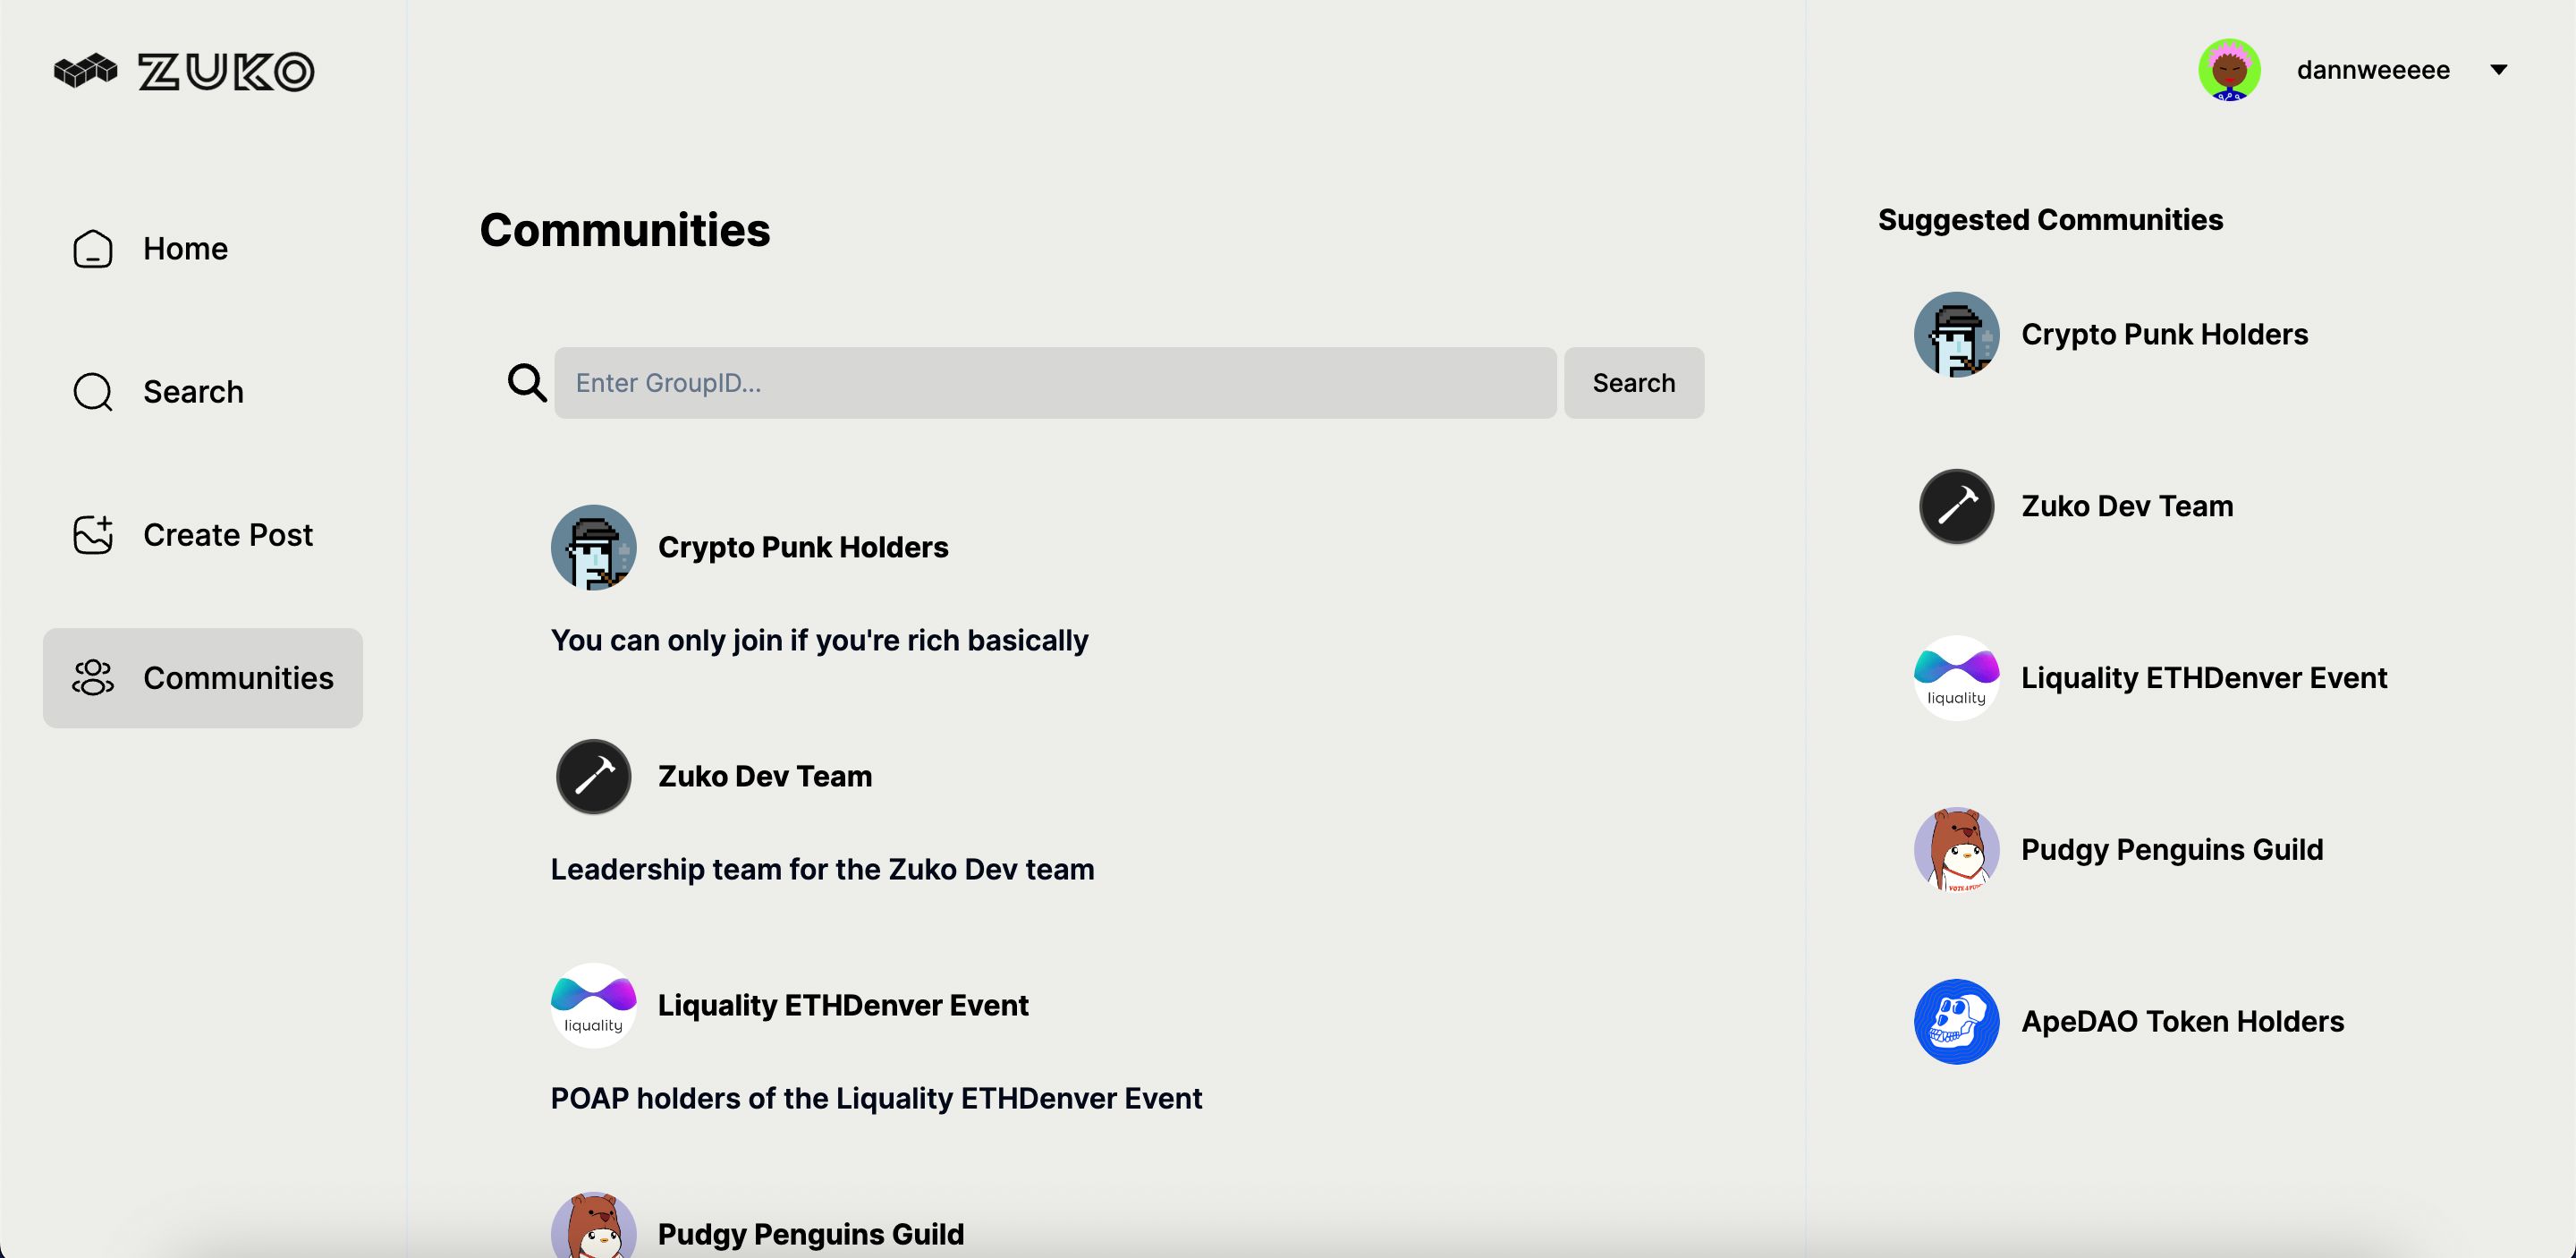Image resolution: width=2576 pixels, height=1258 pixels.
Task: Click the Communities people icon in sidebar
Action: point(93,678)
